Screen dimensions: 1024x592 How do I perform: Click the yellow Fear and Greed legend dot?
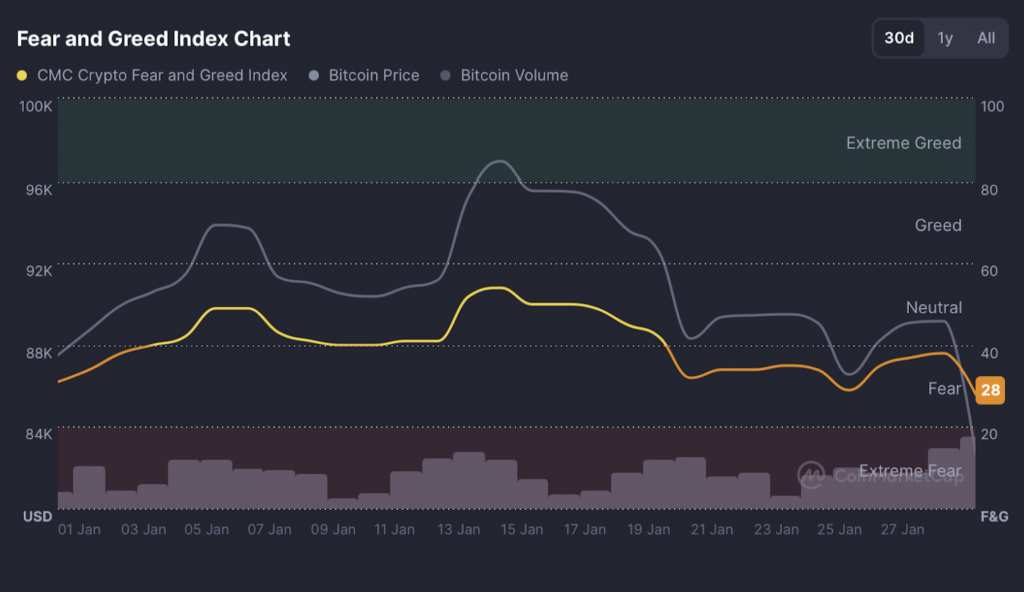coord(23,75)
